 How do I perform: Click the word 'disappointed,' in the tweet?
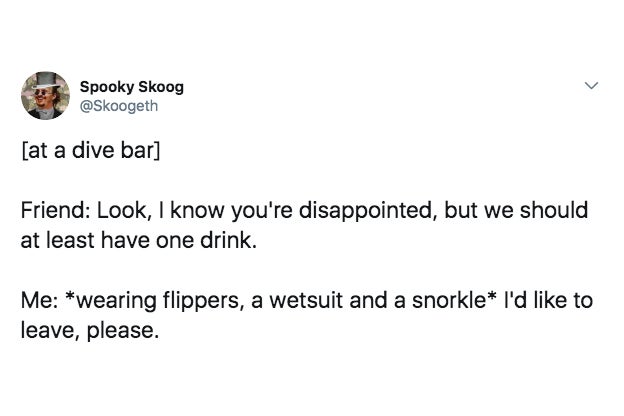(366, 211)
